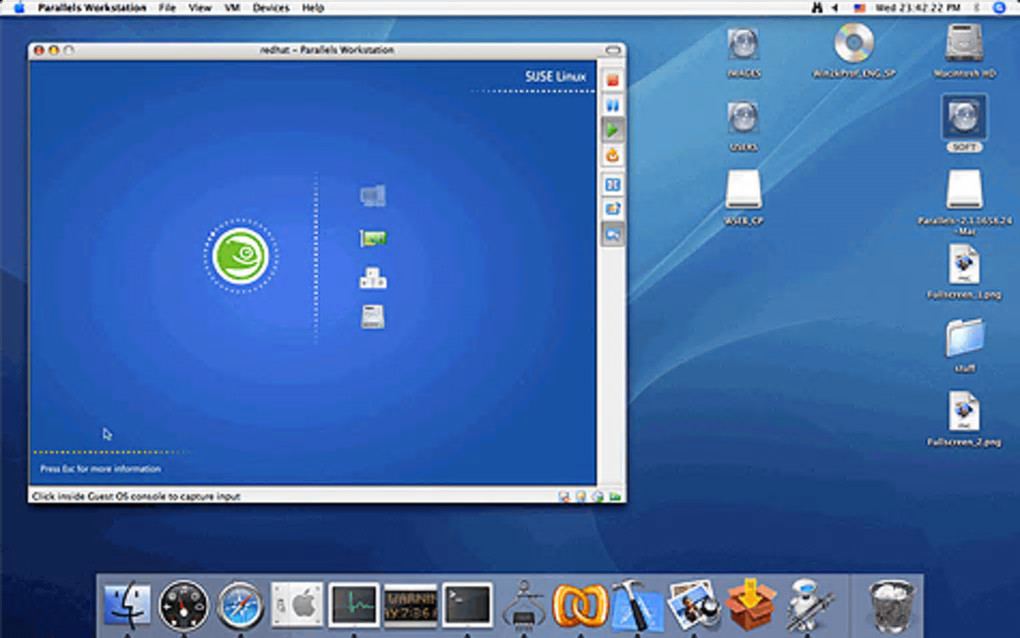Stop the VM with the red button
The image size is (1020, 638).
[x=612, y=80]
